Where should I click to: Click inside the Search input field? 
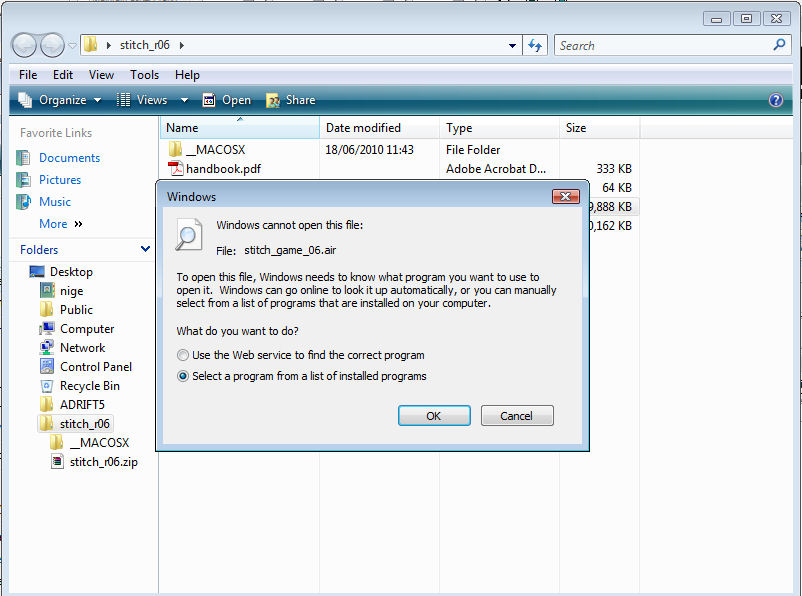click(x=660, y=45)
